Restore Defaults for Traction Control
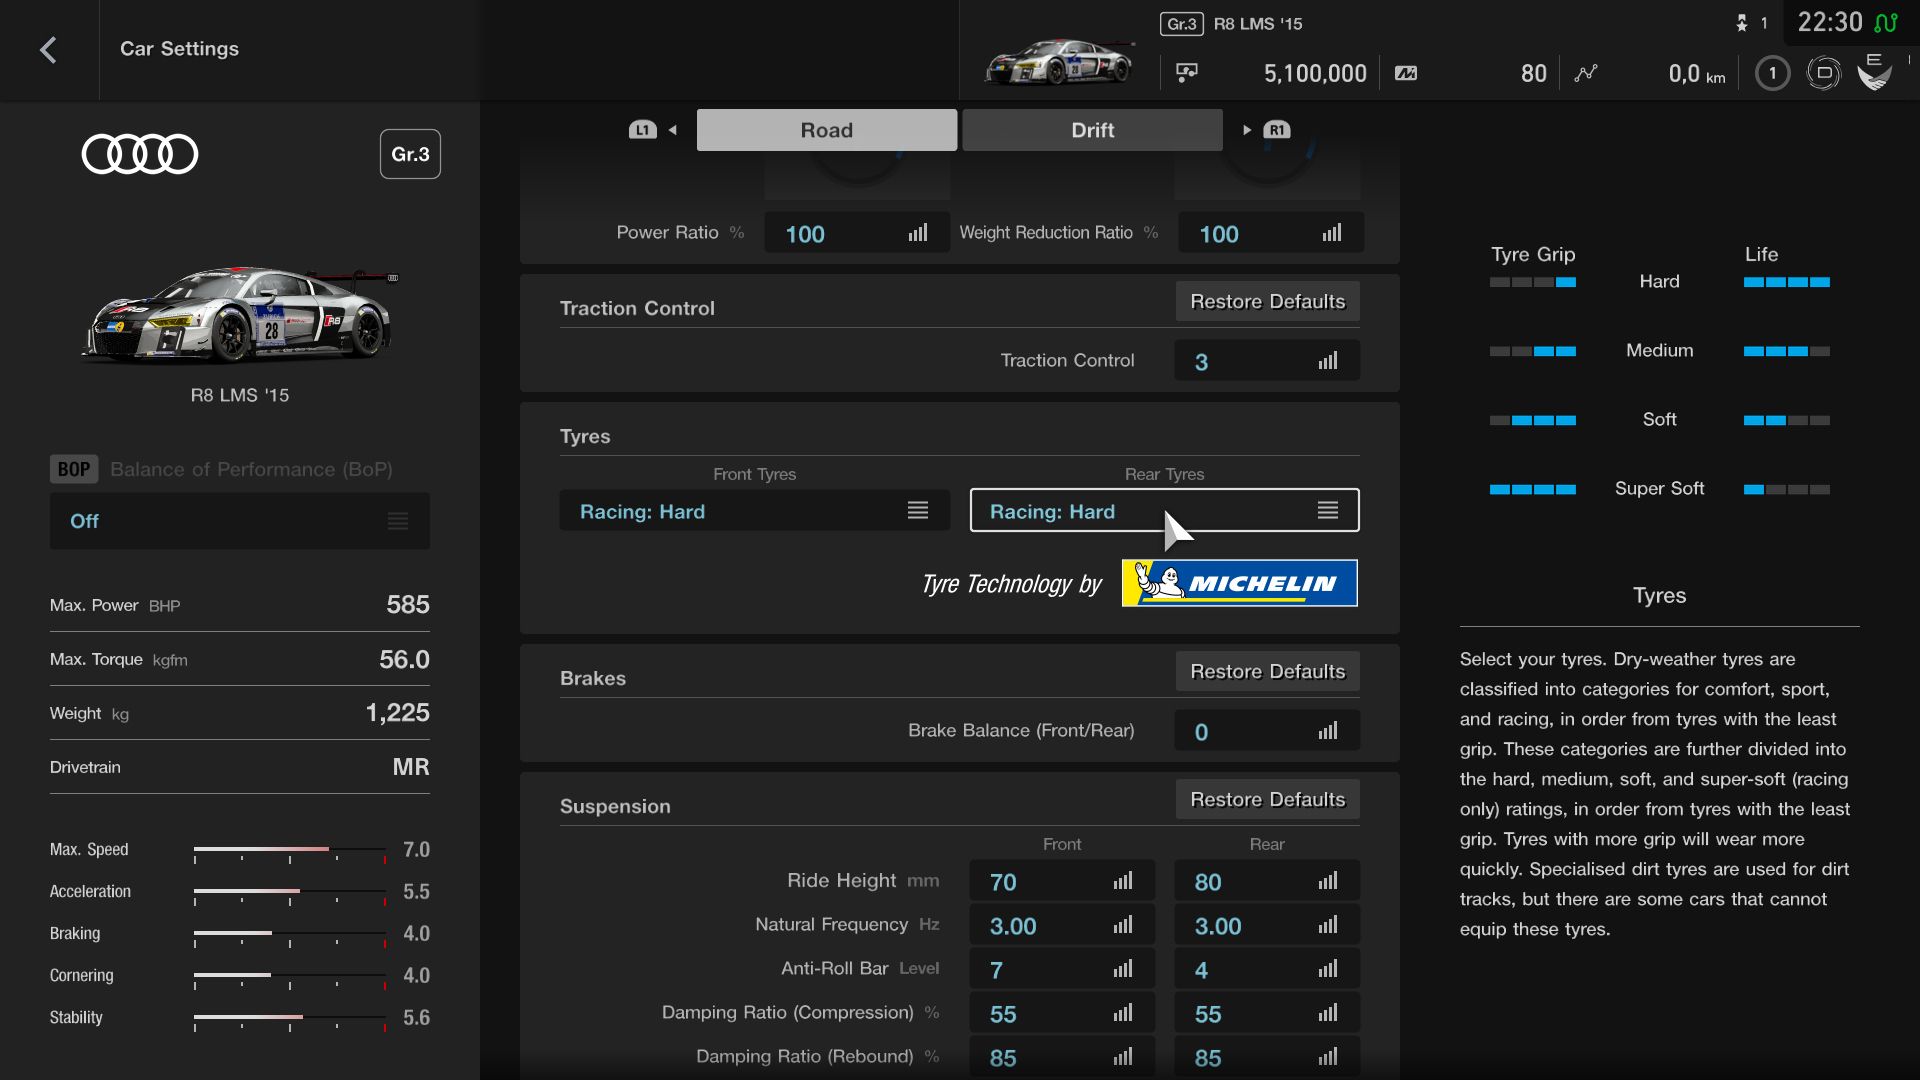The width and height of the screenshot is (1920, 1080). pos(1267,302)
